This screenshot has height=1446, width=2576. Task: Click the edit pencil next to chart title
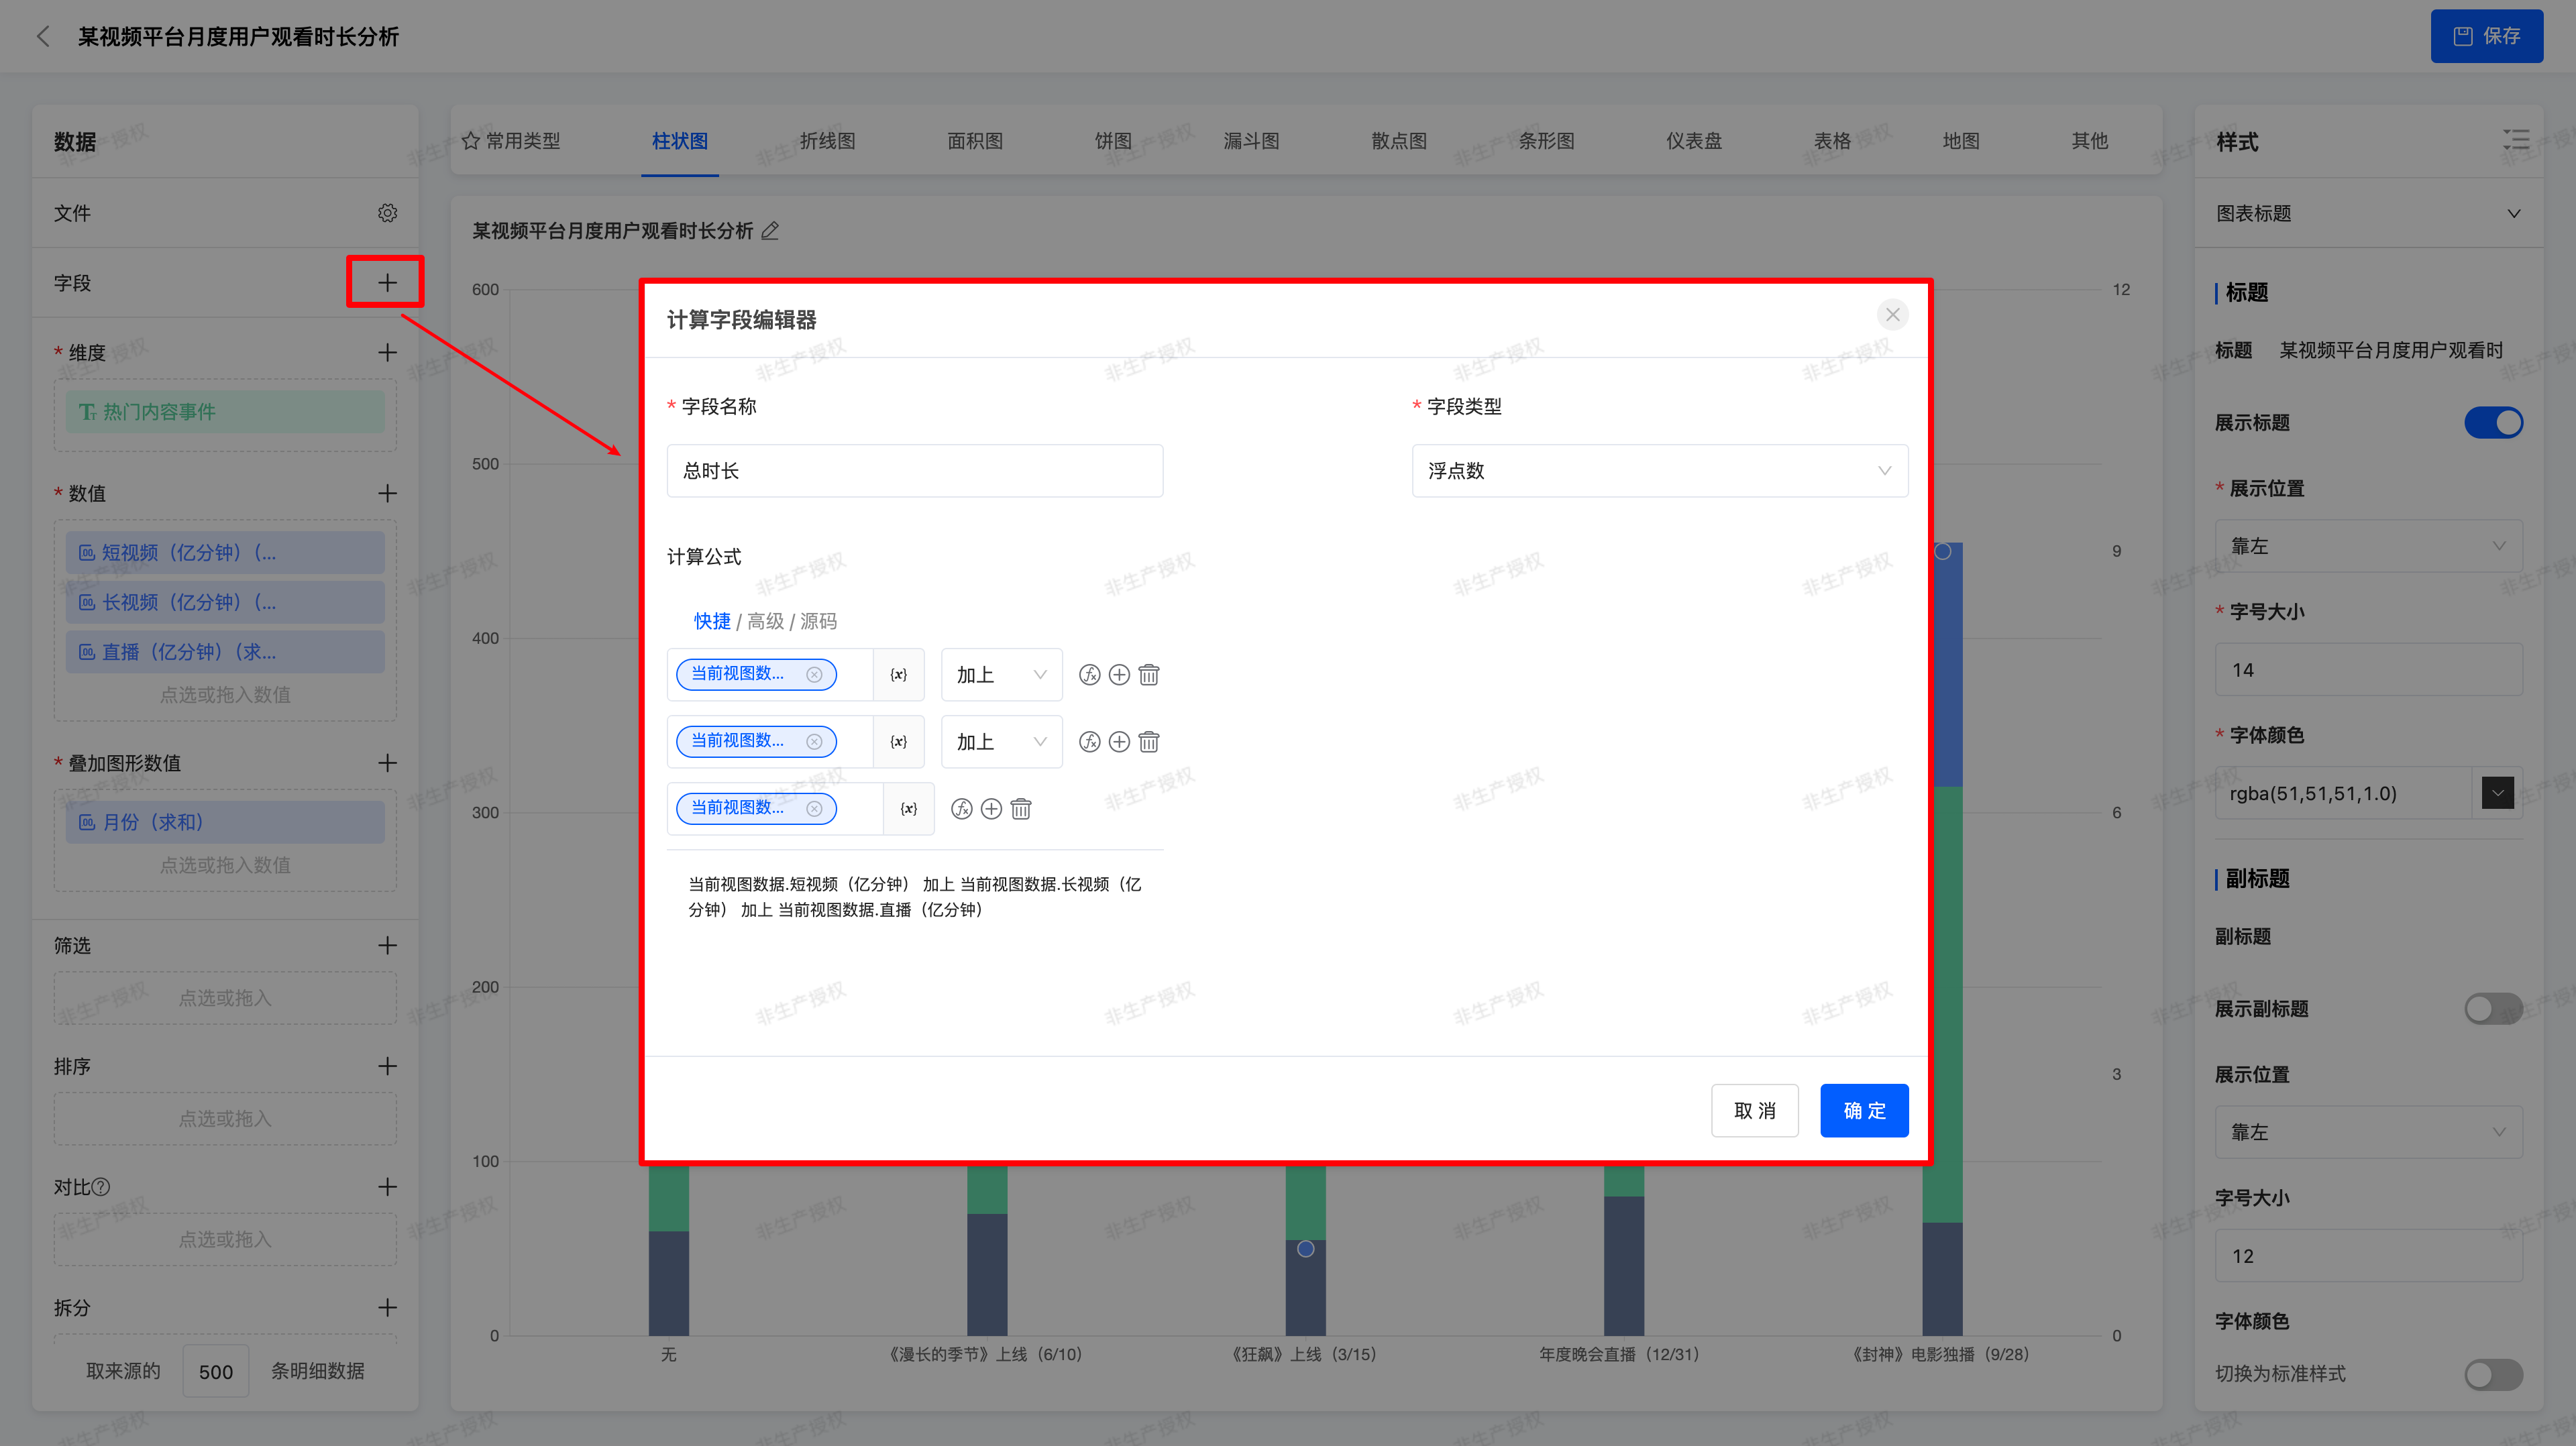tap(770, 231)
